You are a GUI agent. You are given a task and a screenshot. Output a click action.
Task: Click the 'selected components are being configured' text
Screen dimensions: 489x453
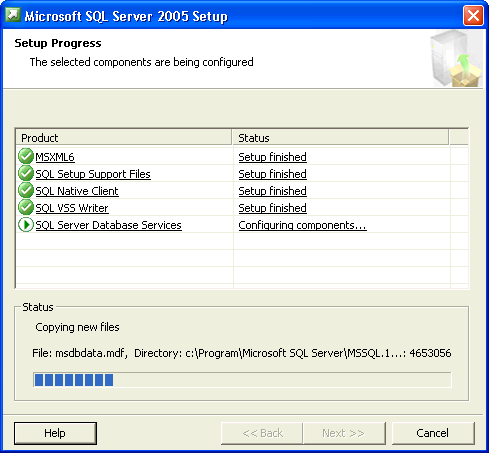[141, 62]
